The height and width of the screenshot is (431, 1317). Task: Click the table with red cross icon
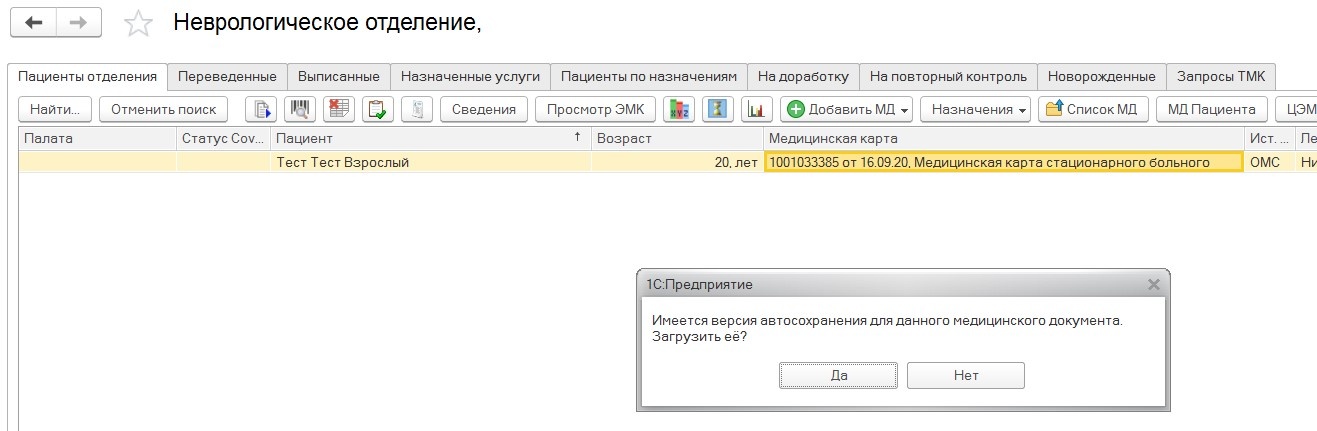click(x=339, y=109)
